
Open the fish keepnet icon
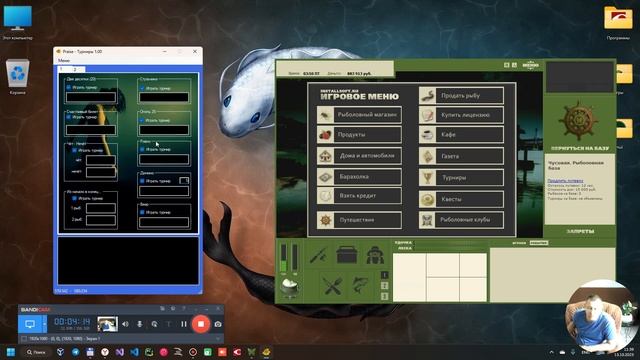(360, 284)
